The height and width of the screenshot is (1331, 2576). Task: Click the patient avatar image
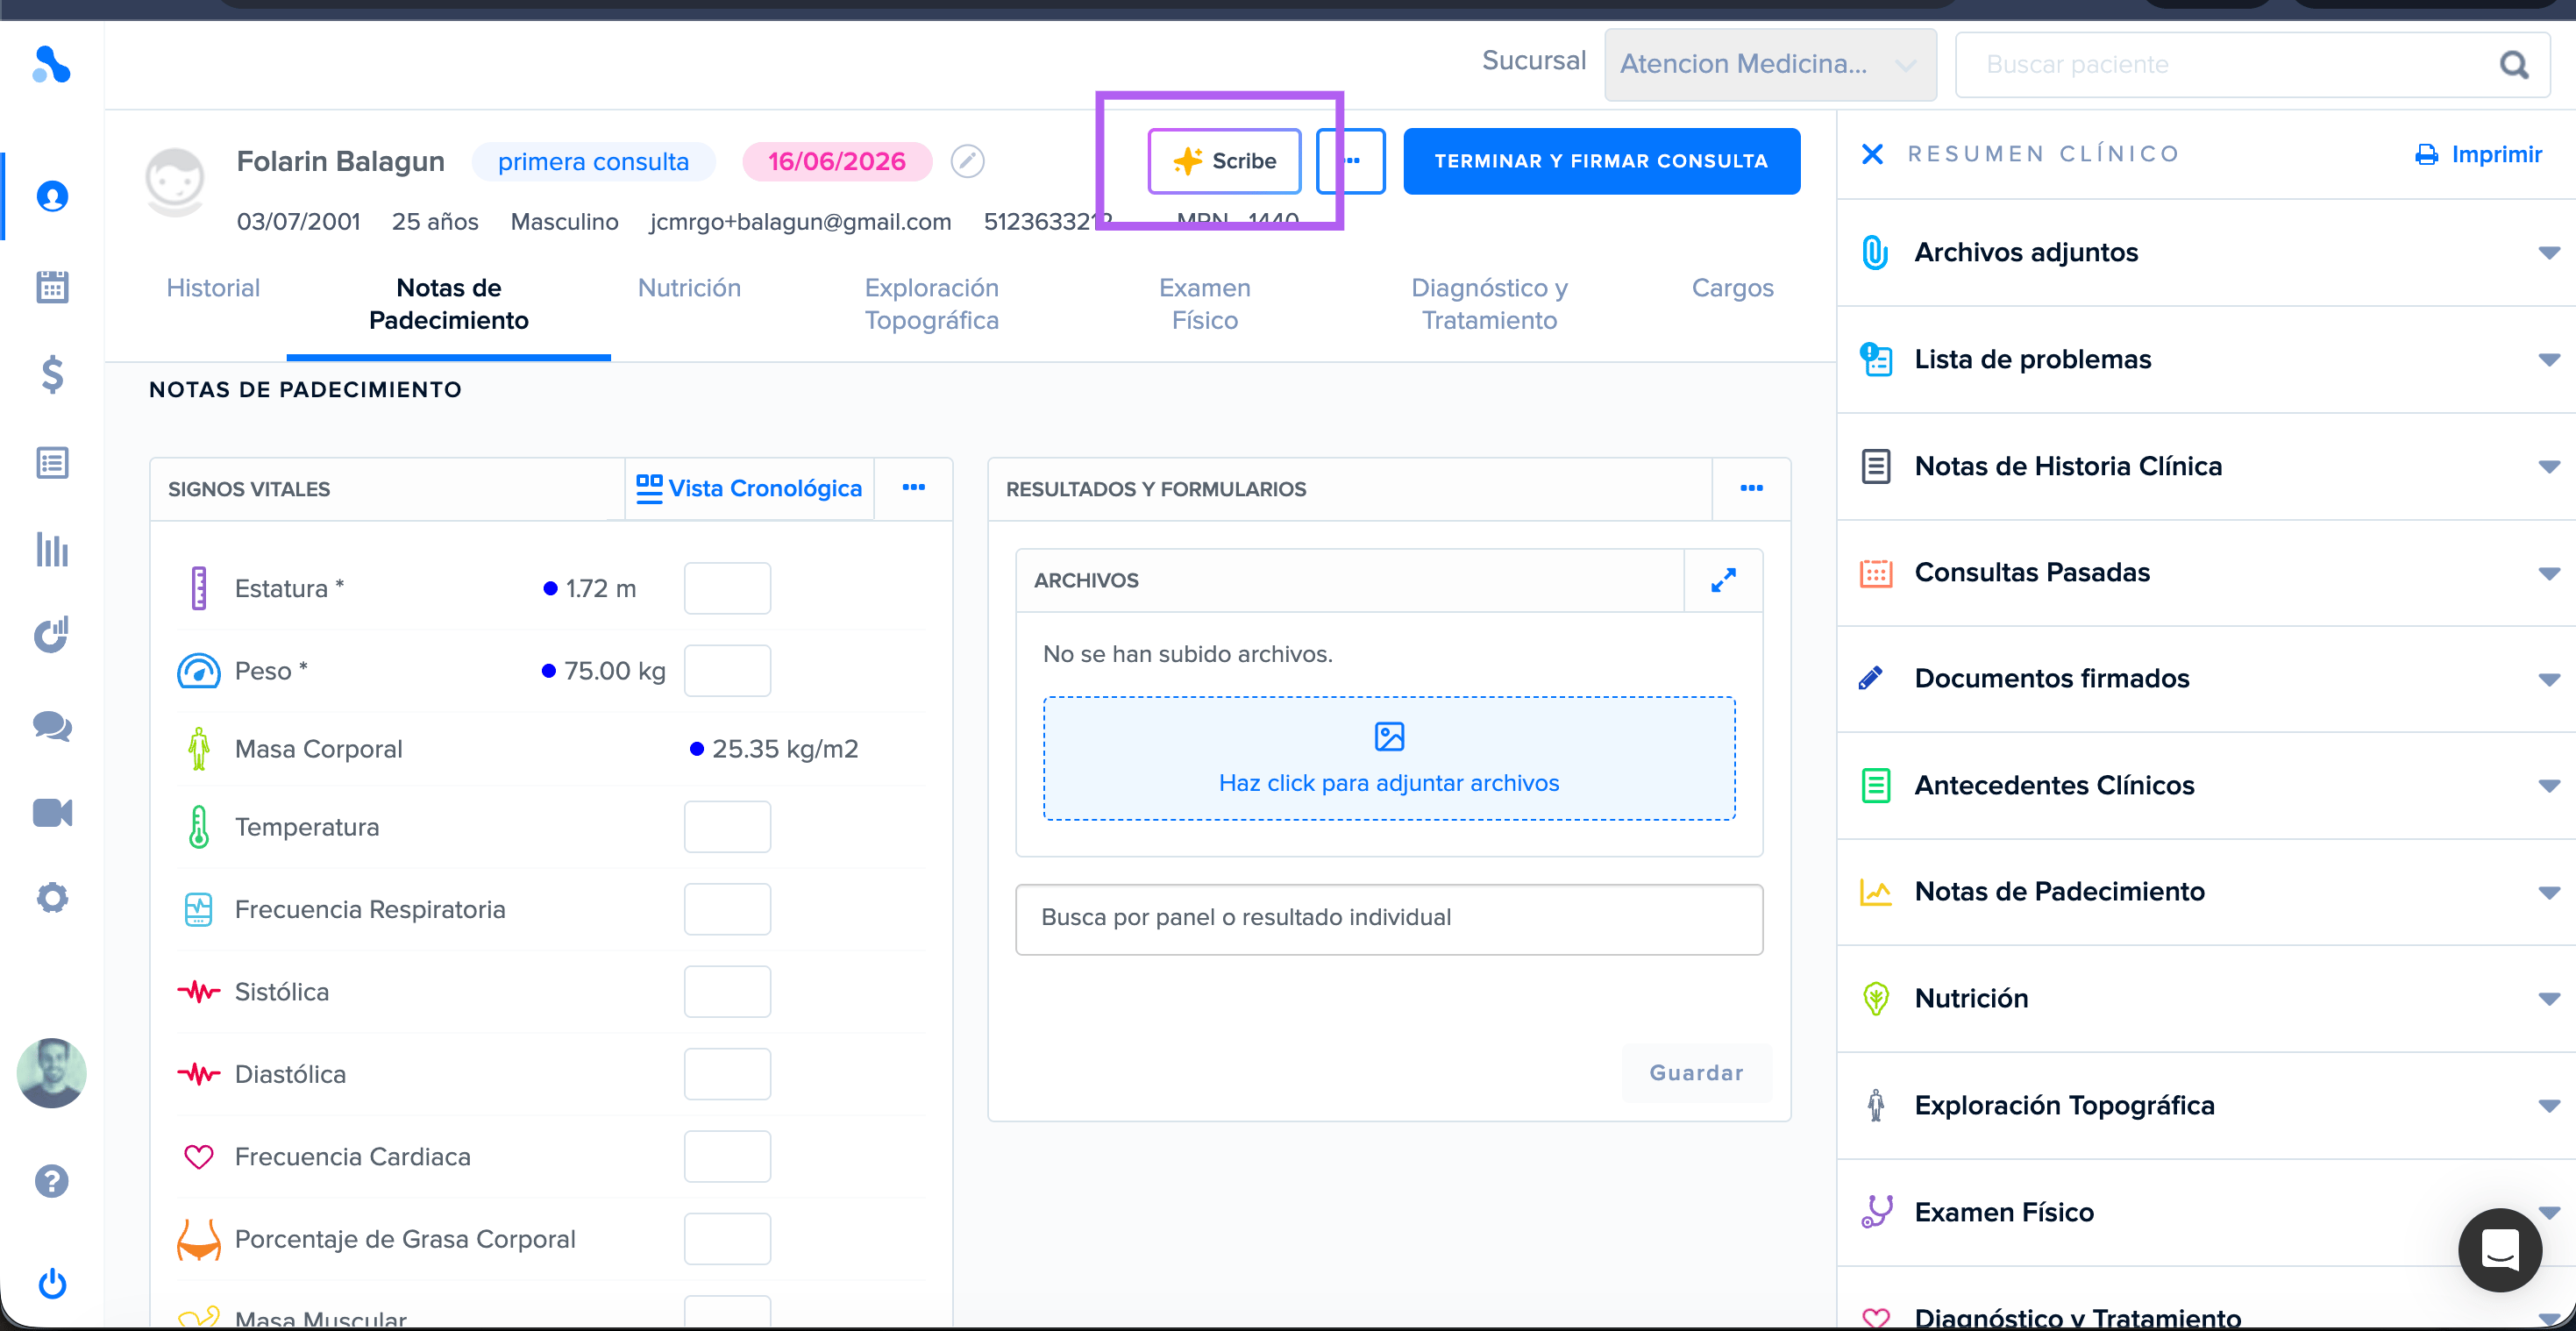(x=175, y=181)
